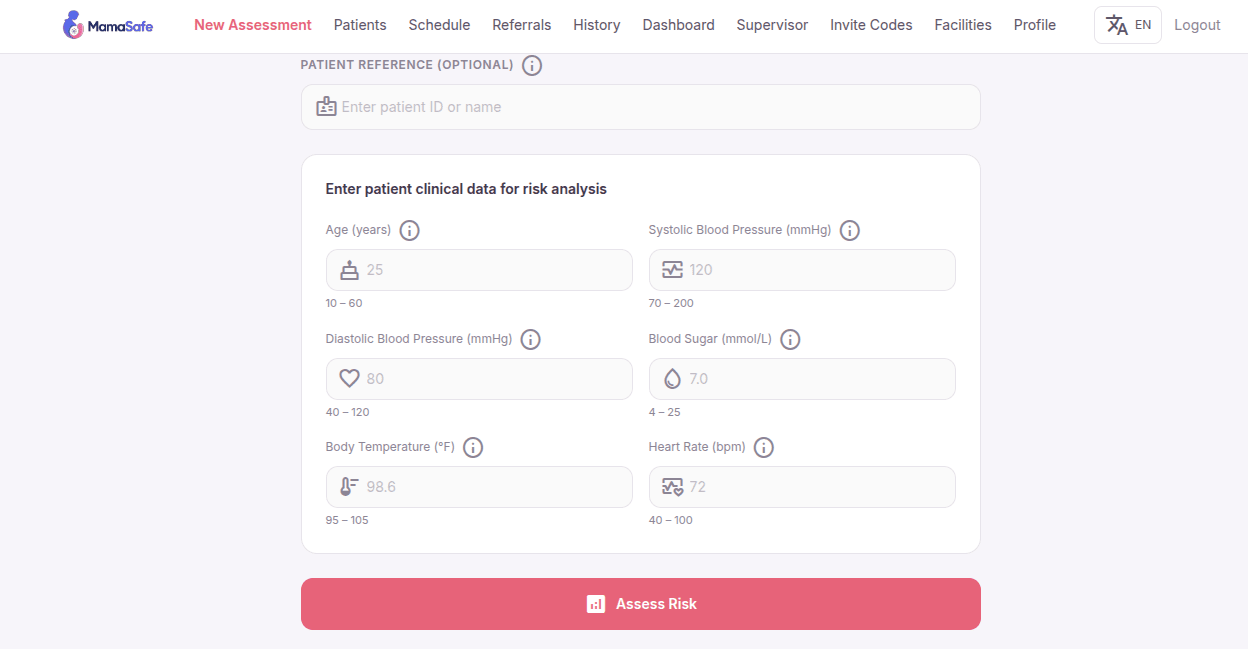Show Heart Rate info icon
Viewport: 1248px width, 649px height.
click(x=764, y=447)
